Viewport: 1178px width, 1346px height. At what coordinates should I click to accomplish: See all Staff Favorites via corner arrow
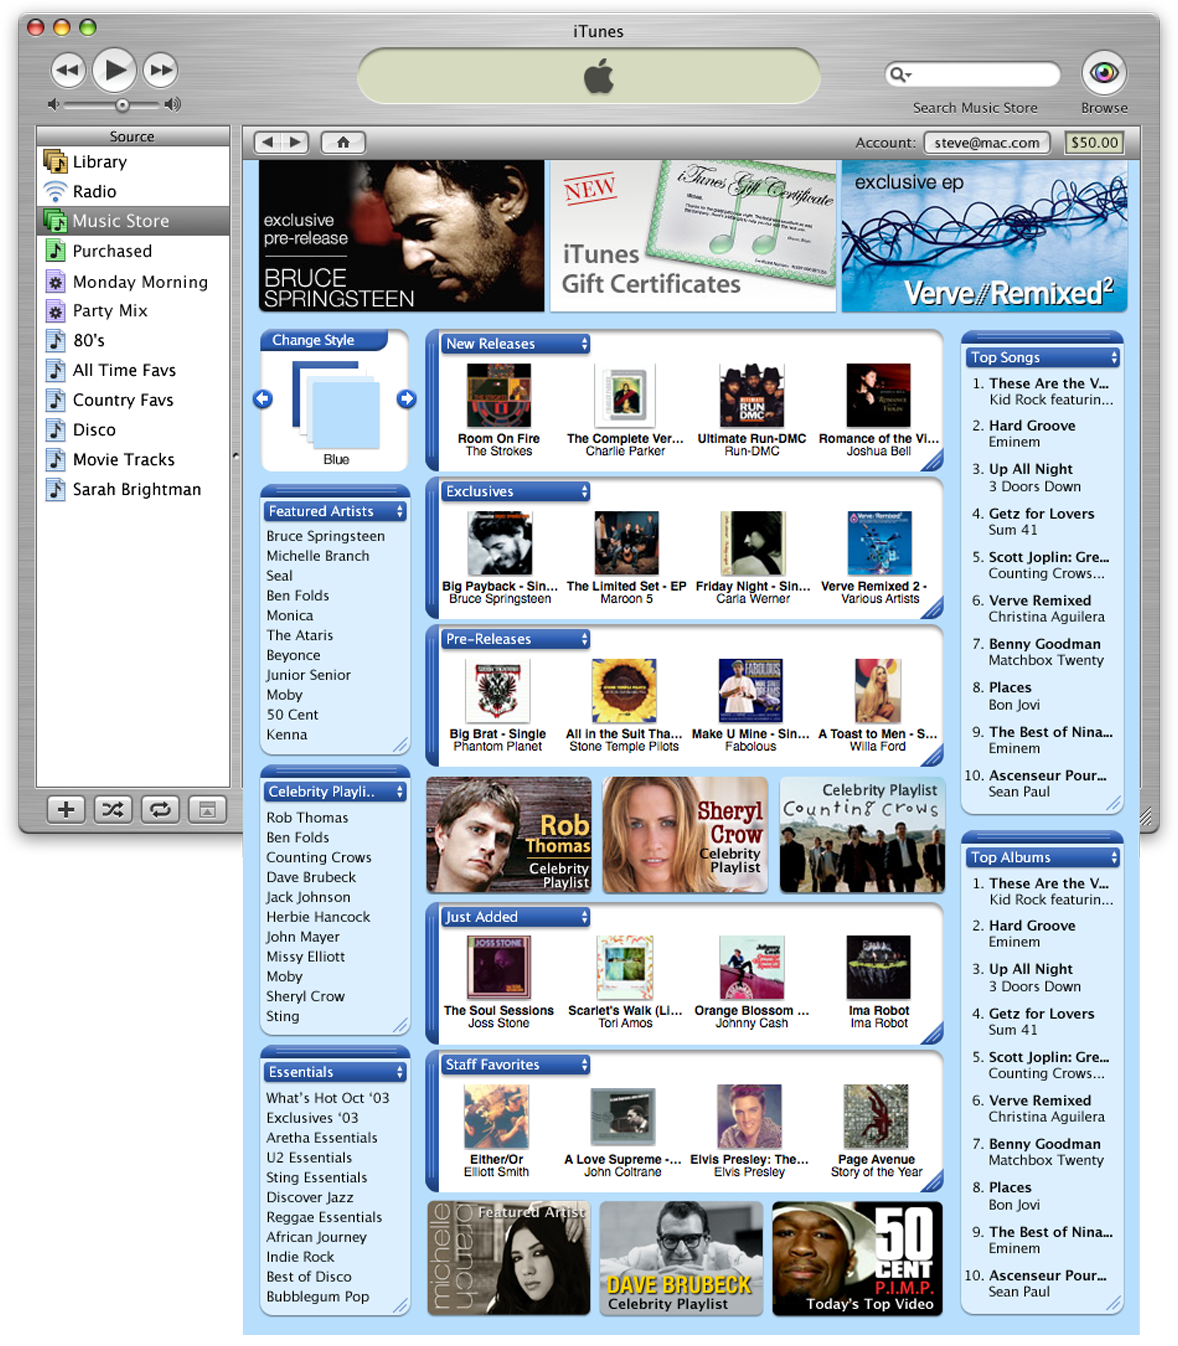click(x=932, y=1182)
